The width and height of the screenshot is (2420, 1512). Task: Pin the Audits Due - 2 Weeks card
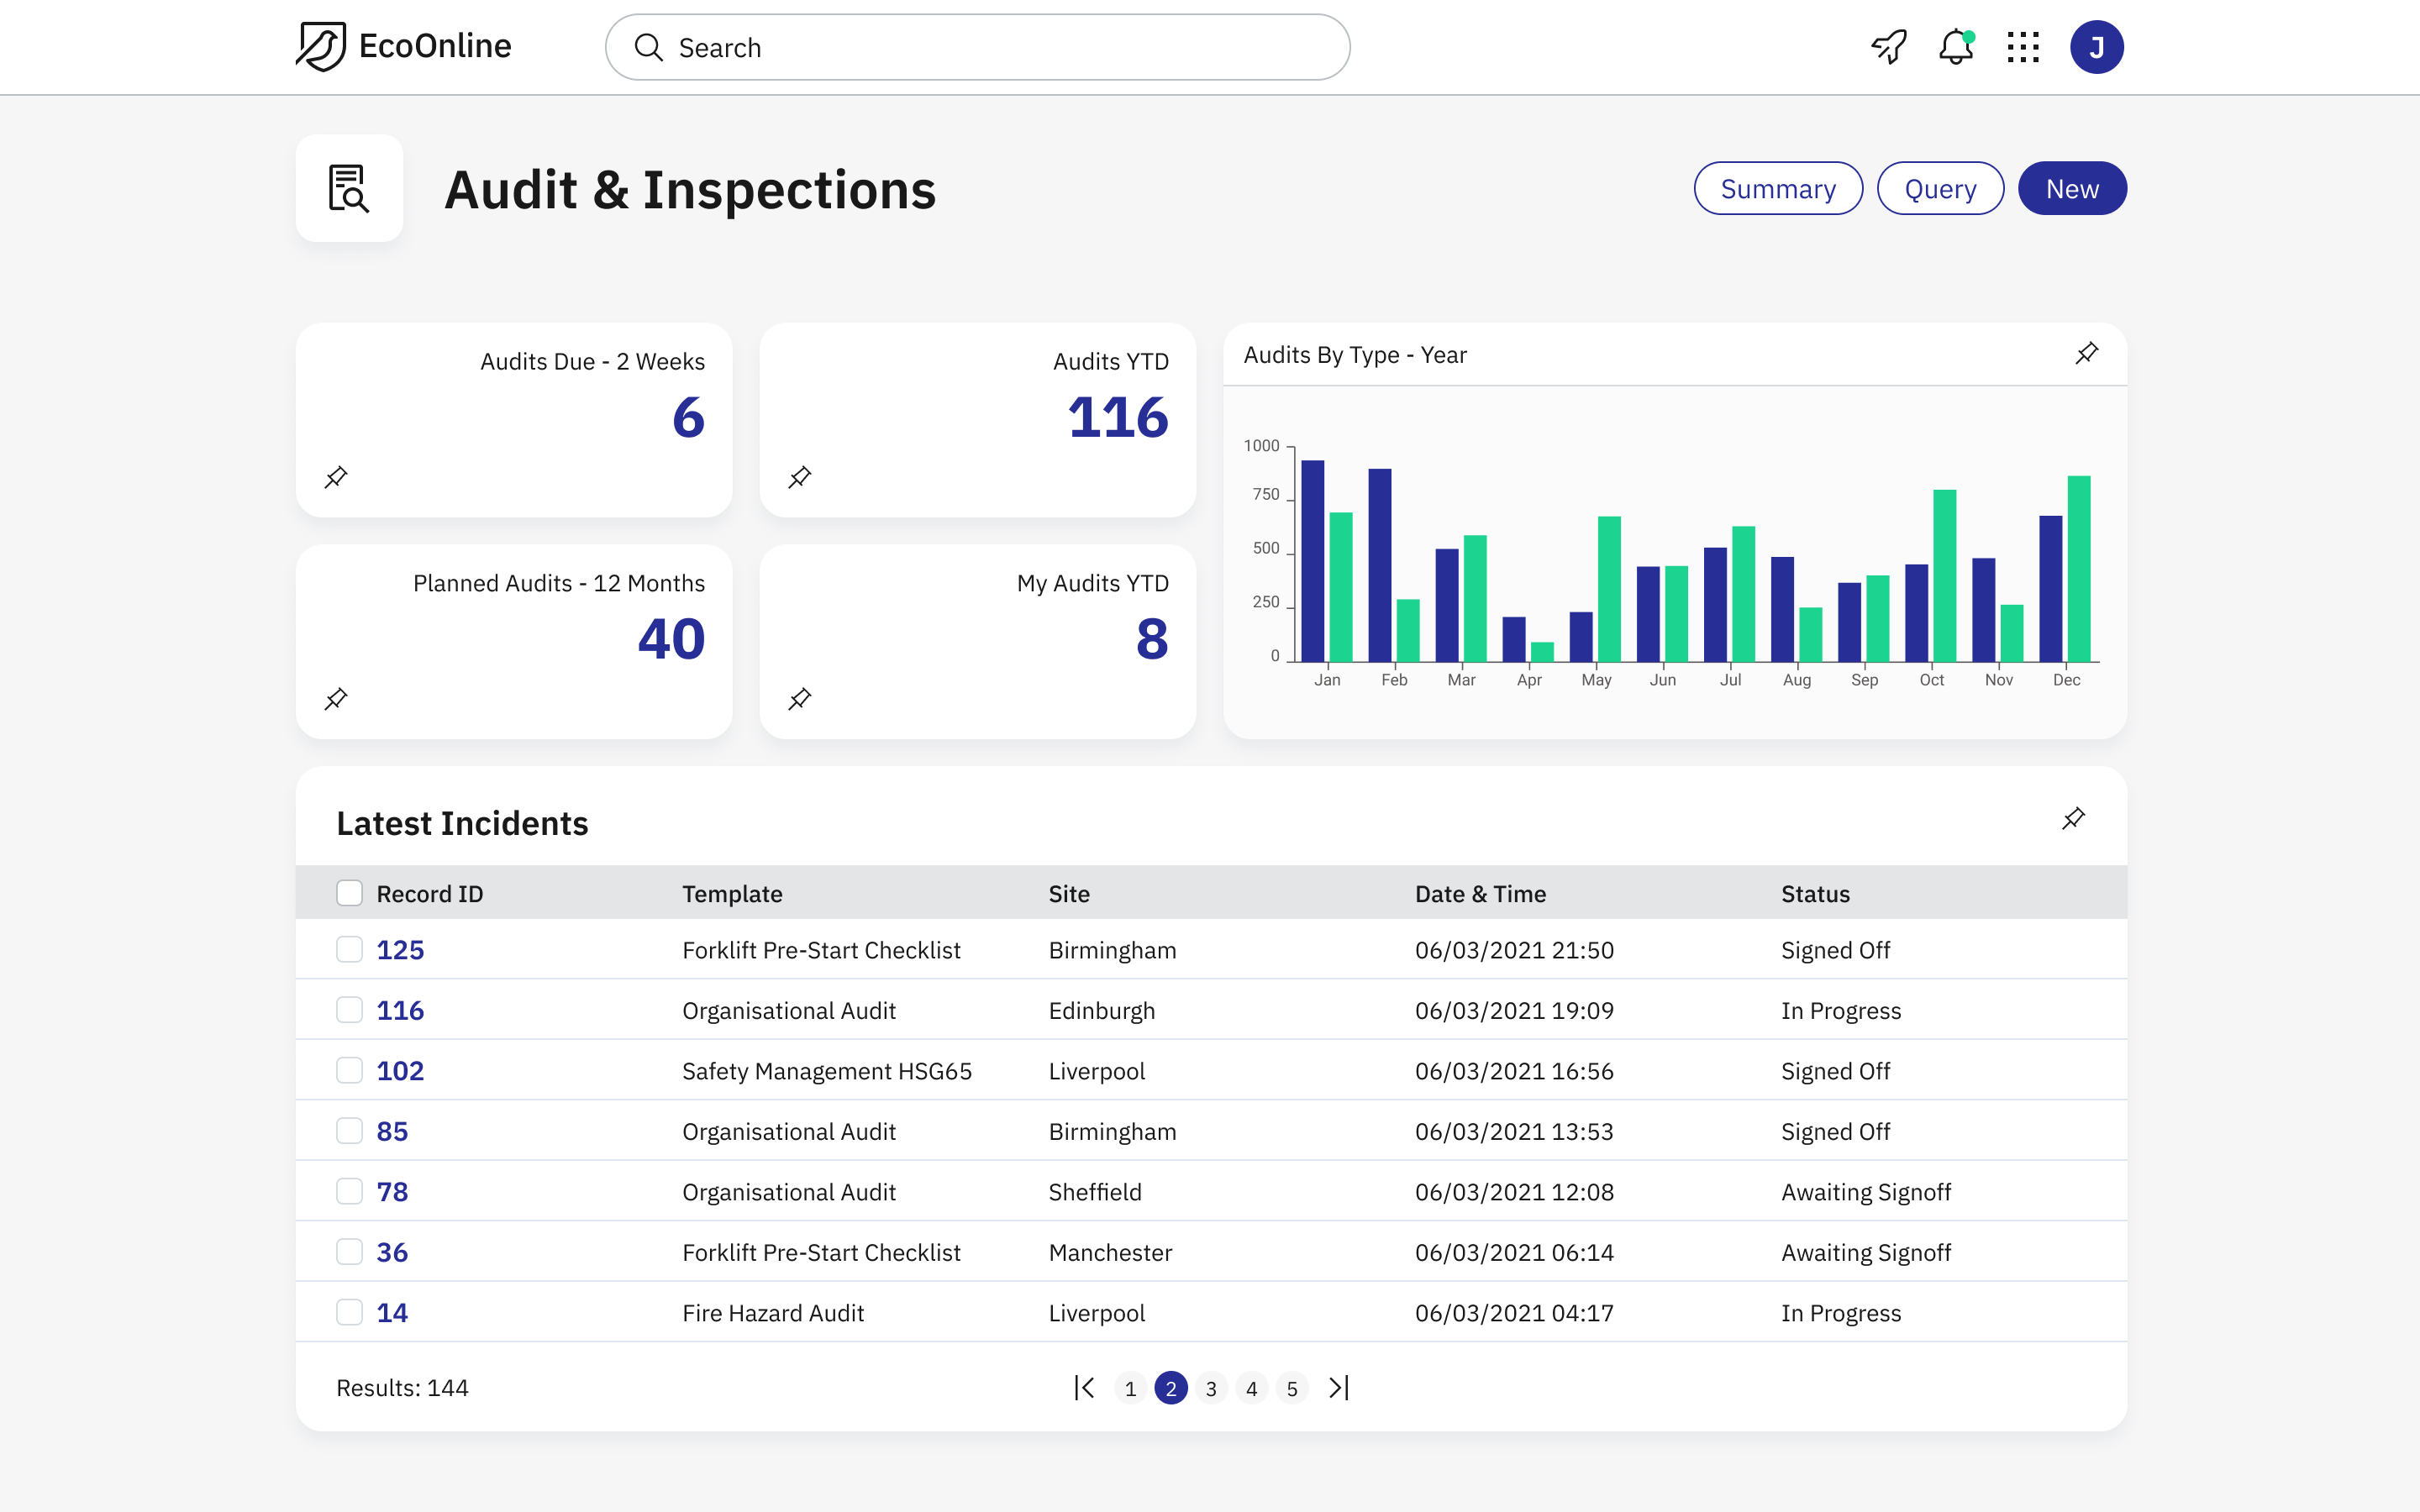336,477
